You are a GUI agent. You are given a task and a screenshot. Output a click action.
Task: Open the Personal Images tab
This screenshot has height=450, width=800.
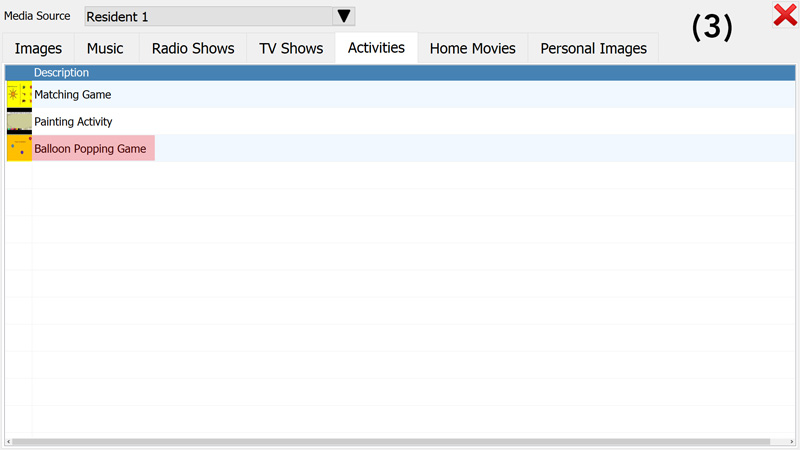tap(593, 48)
